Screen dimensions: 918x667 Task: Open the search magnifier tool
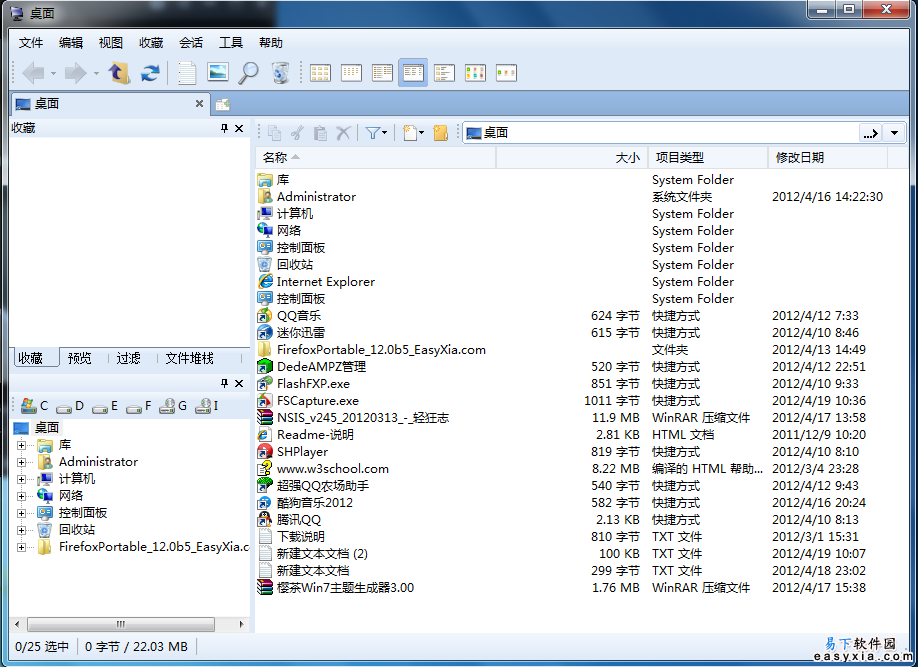click(x=248, y=73)
